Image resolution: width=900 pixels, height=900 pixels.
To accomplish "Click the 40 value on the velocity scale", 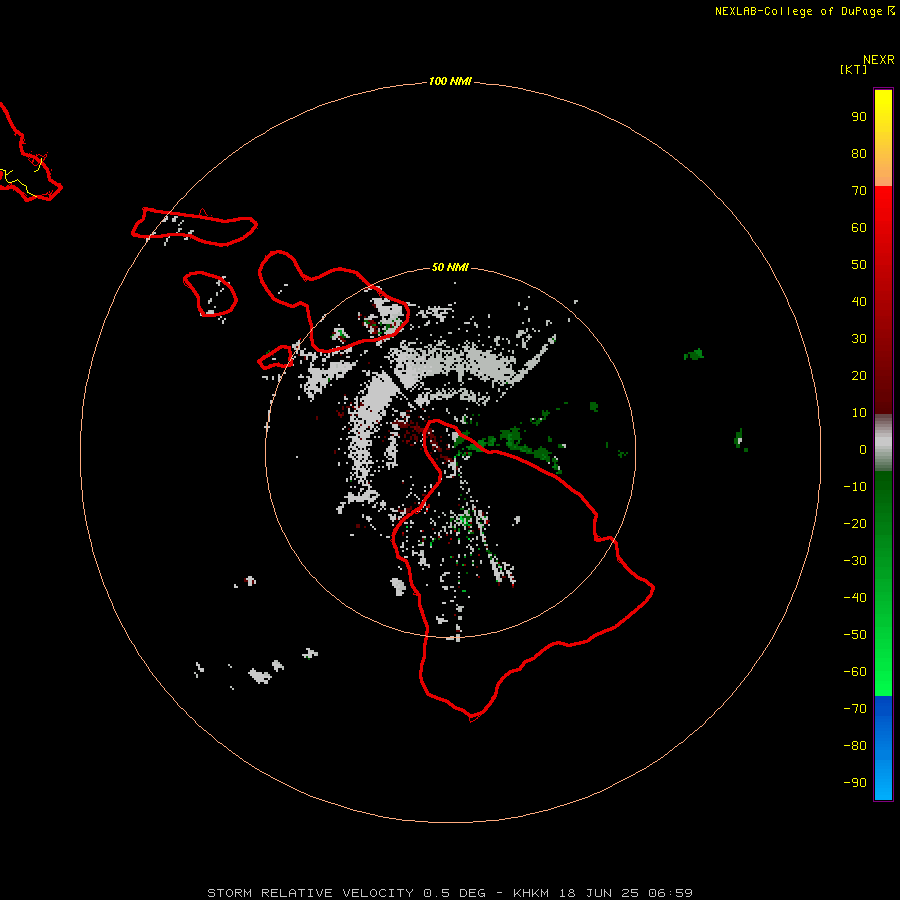I will 859,301.
